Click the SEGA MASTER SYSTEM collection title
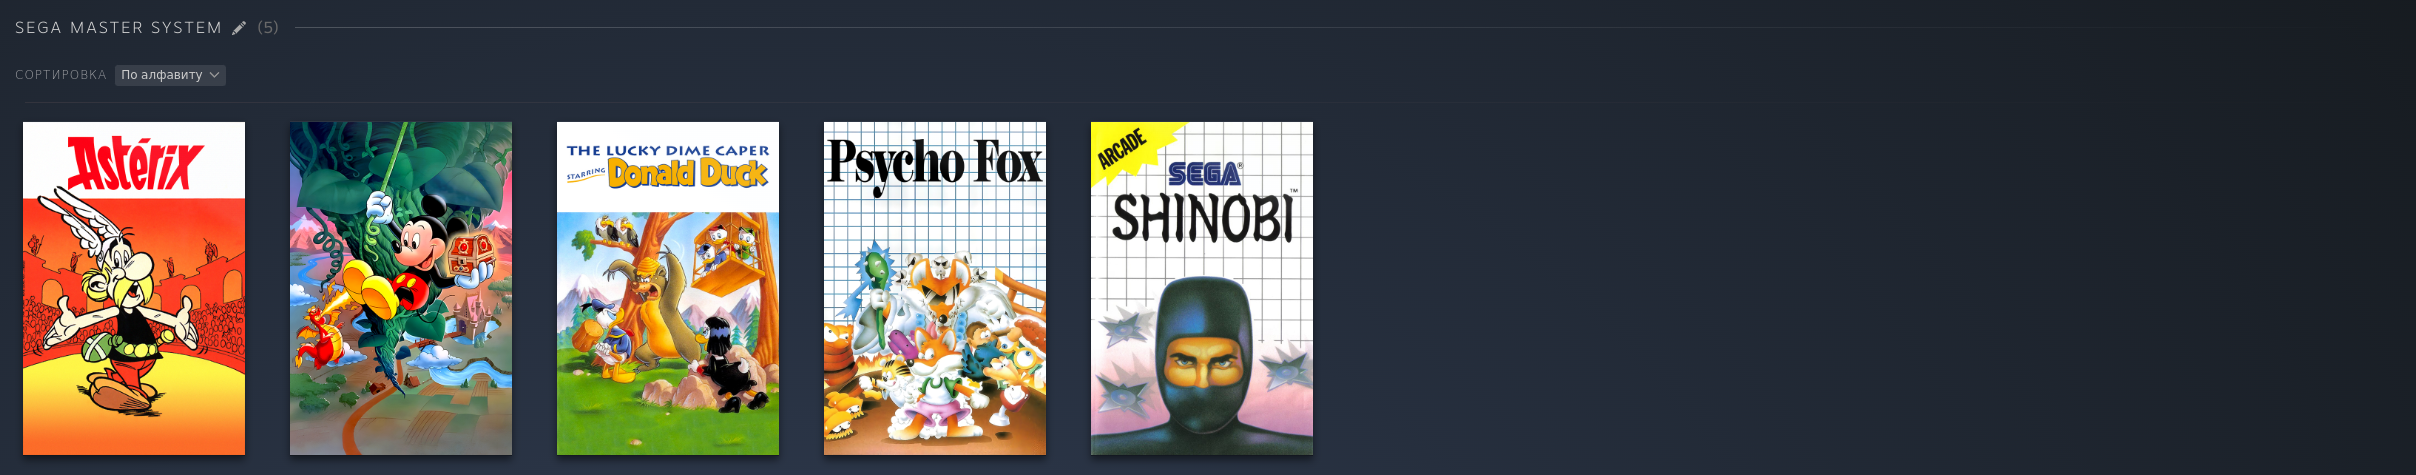This screenshot has width=2416, height=475. pyautogui.click(x=119, y=28)
